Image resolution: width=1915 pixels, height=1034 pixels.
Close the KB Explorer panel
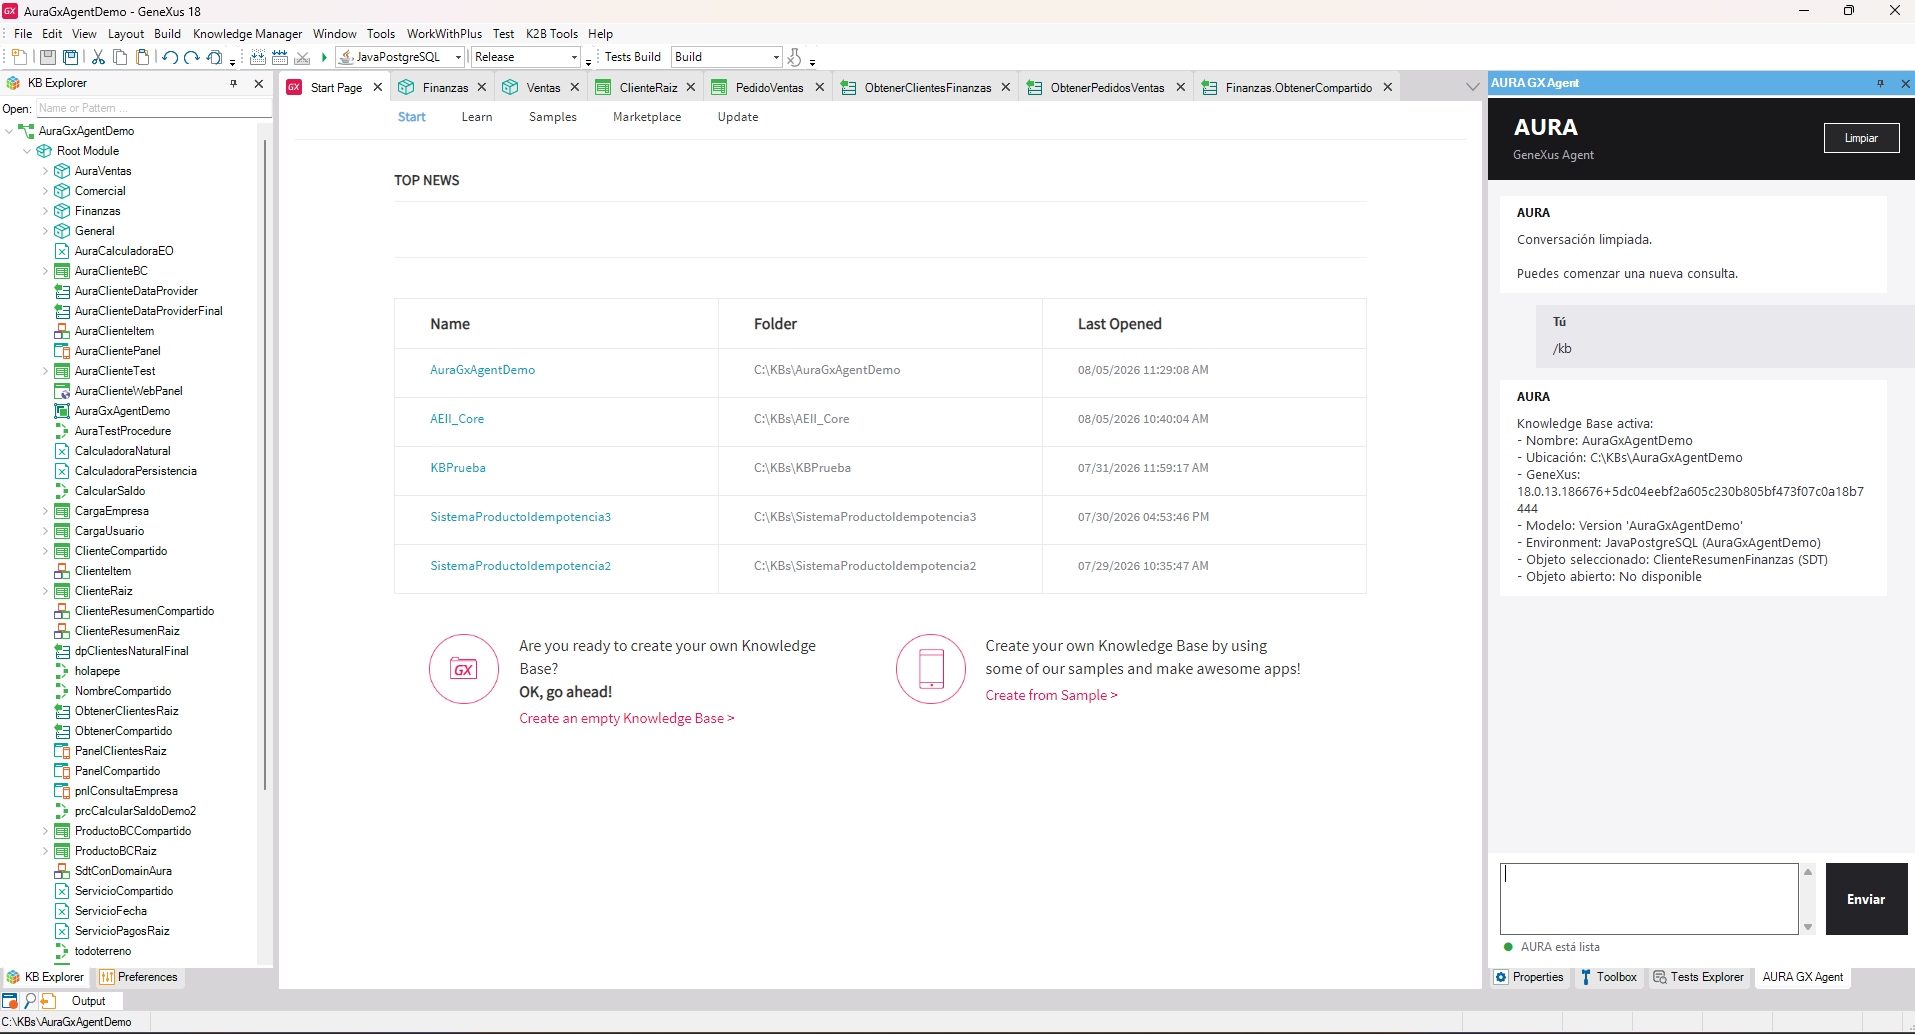[259, 83]
